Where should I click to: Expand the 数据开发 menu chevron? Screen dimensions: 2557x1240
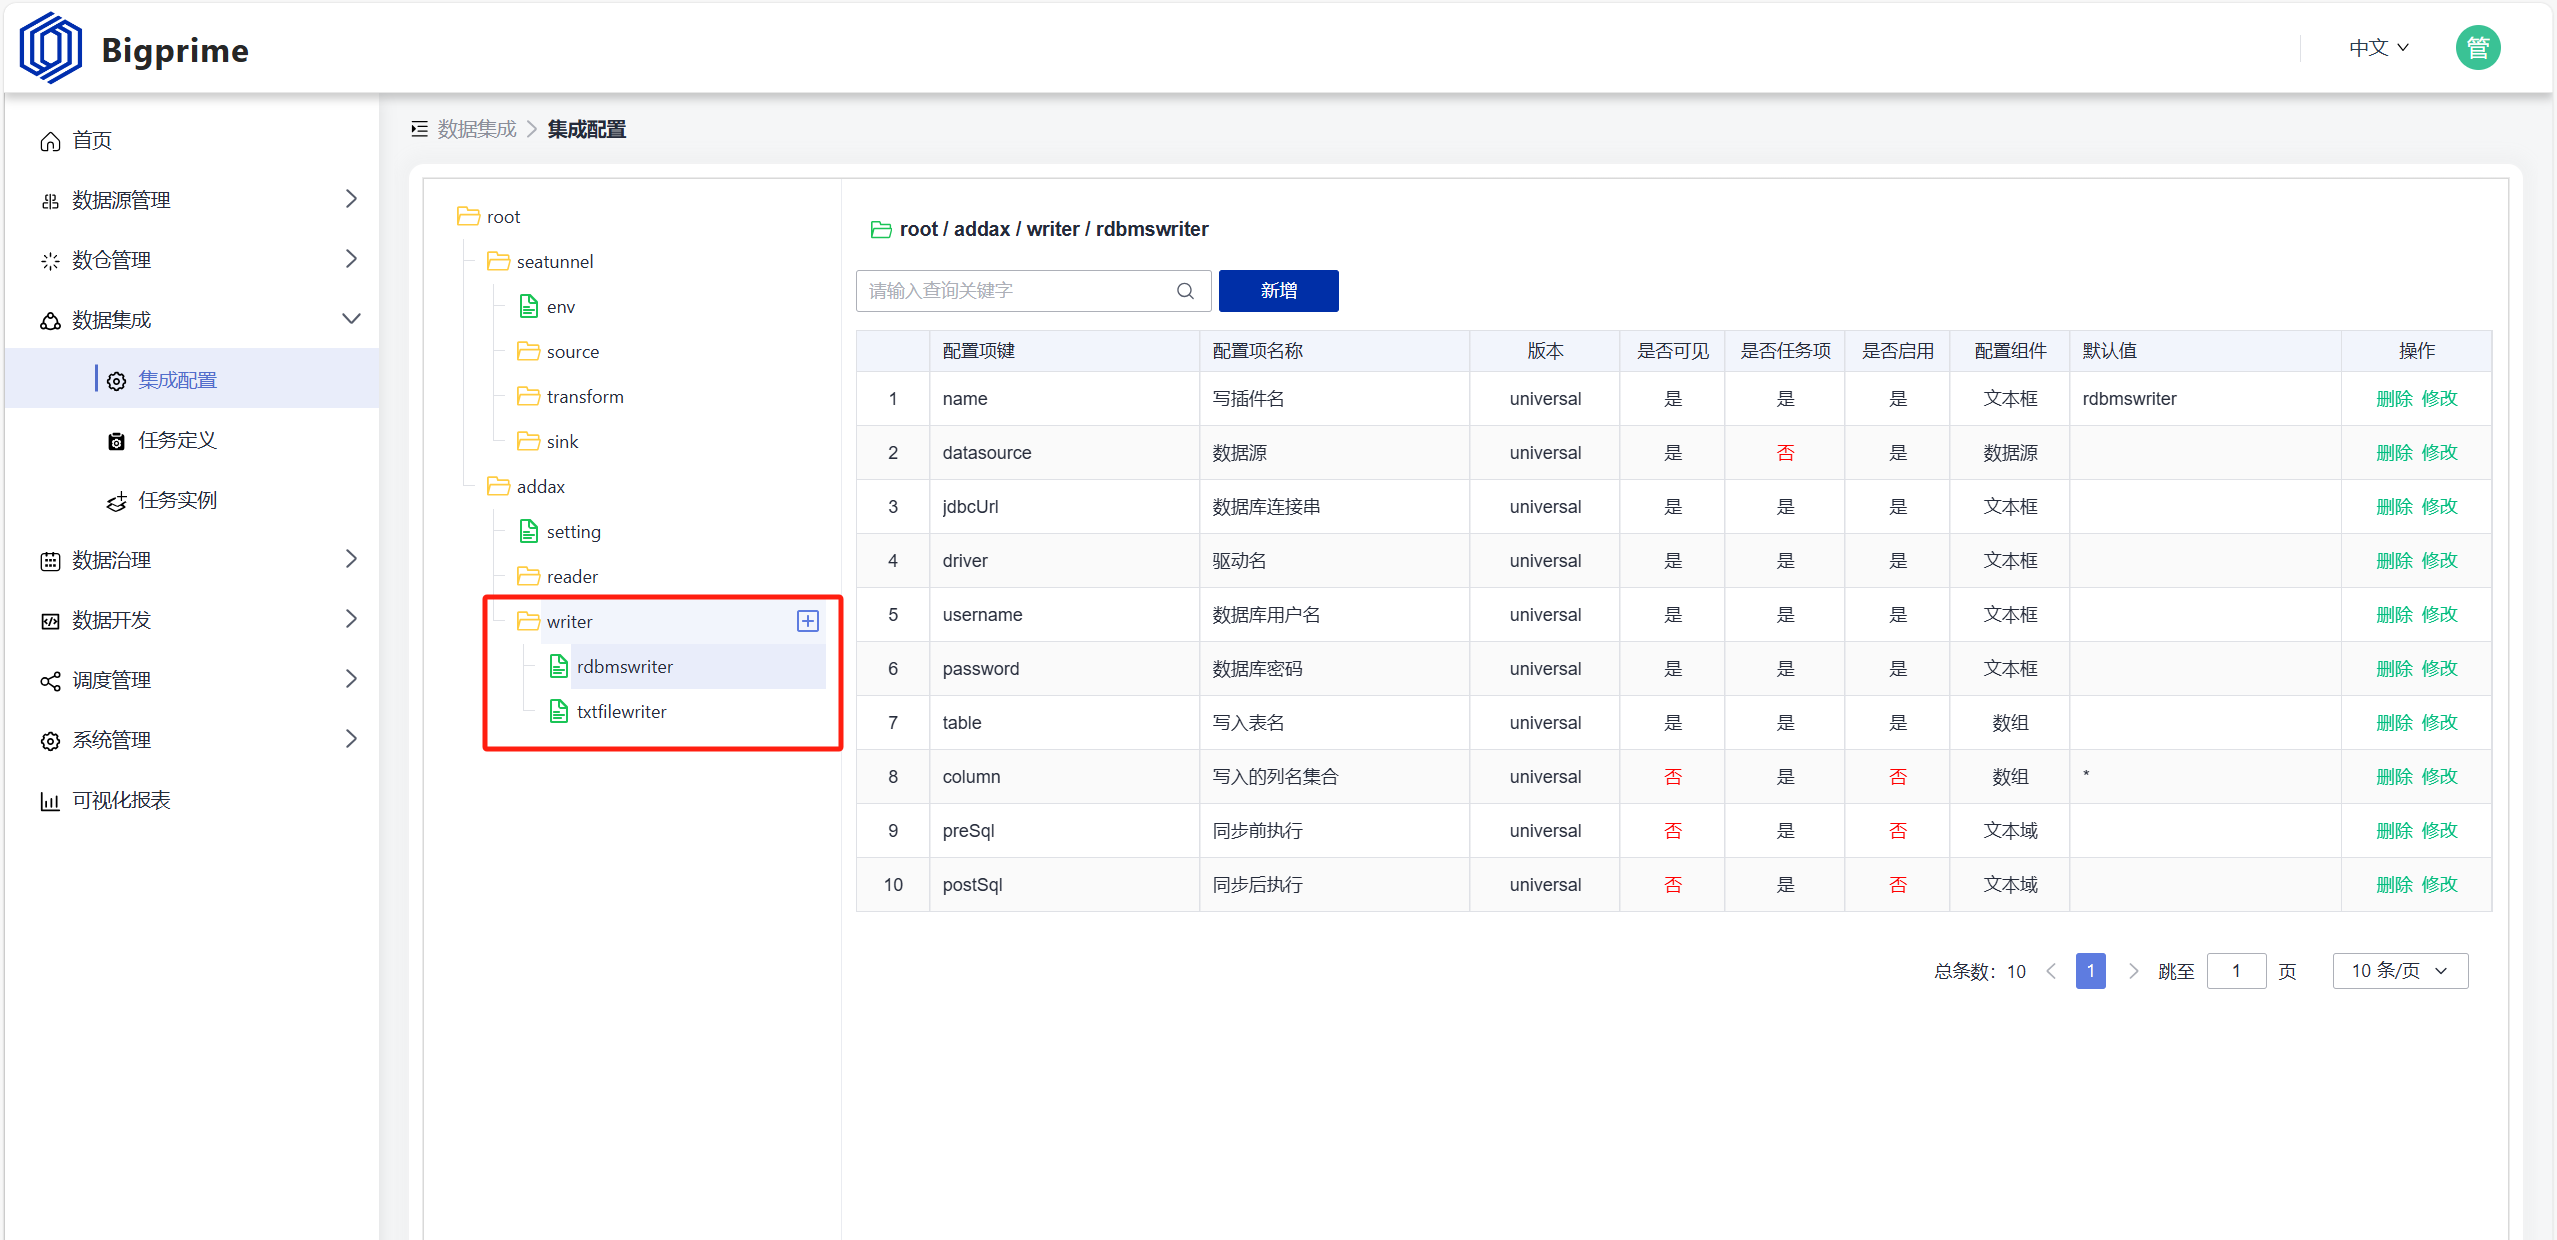click(351, 619)
